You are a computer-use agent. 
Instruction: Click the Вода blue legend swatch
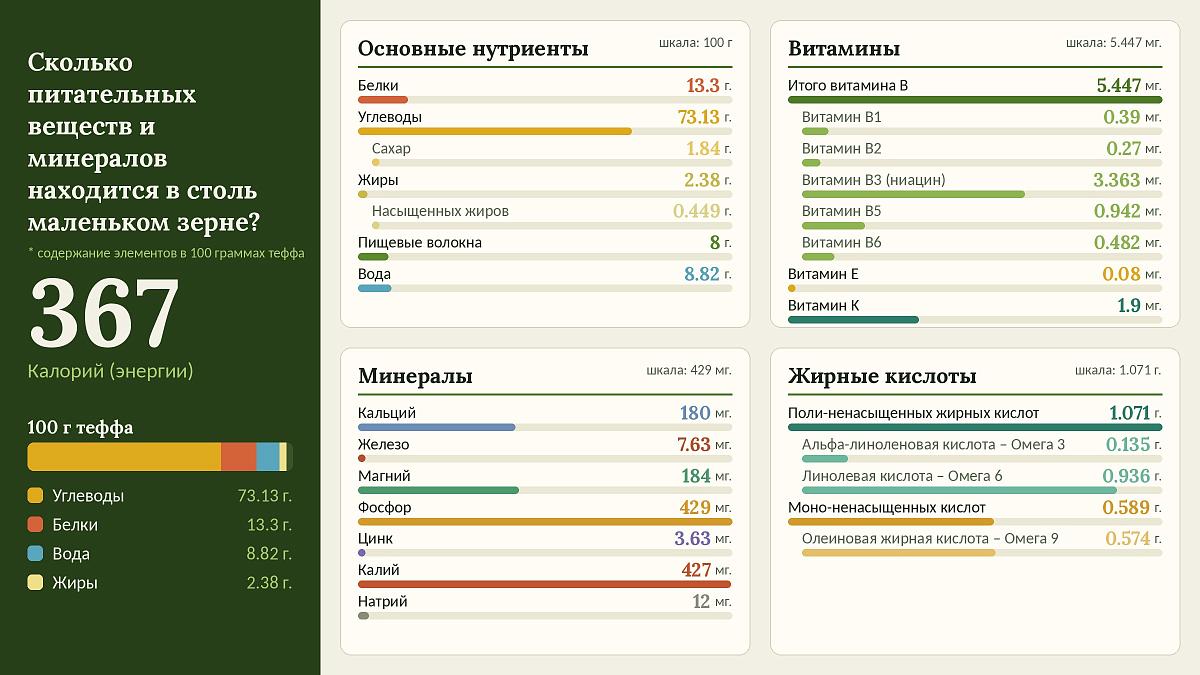pyautogui.click(x=35, y=553)
